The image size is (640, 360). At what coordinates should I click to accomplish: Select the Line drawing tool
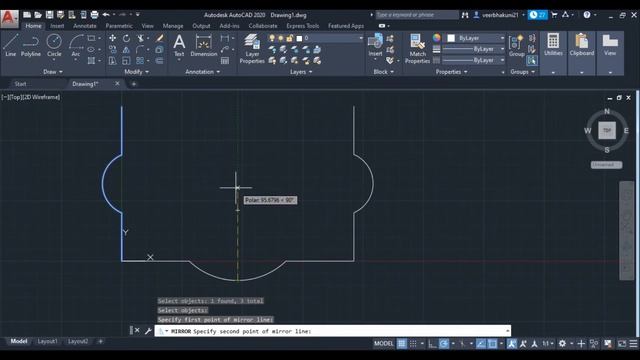(x=11, y=45)
